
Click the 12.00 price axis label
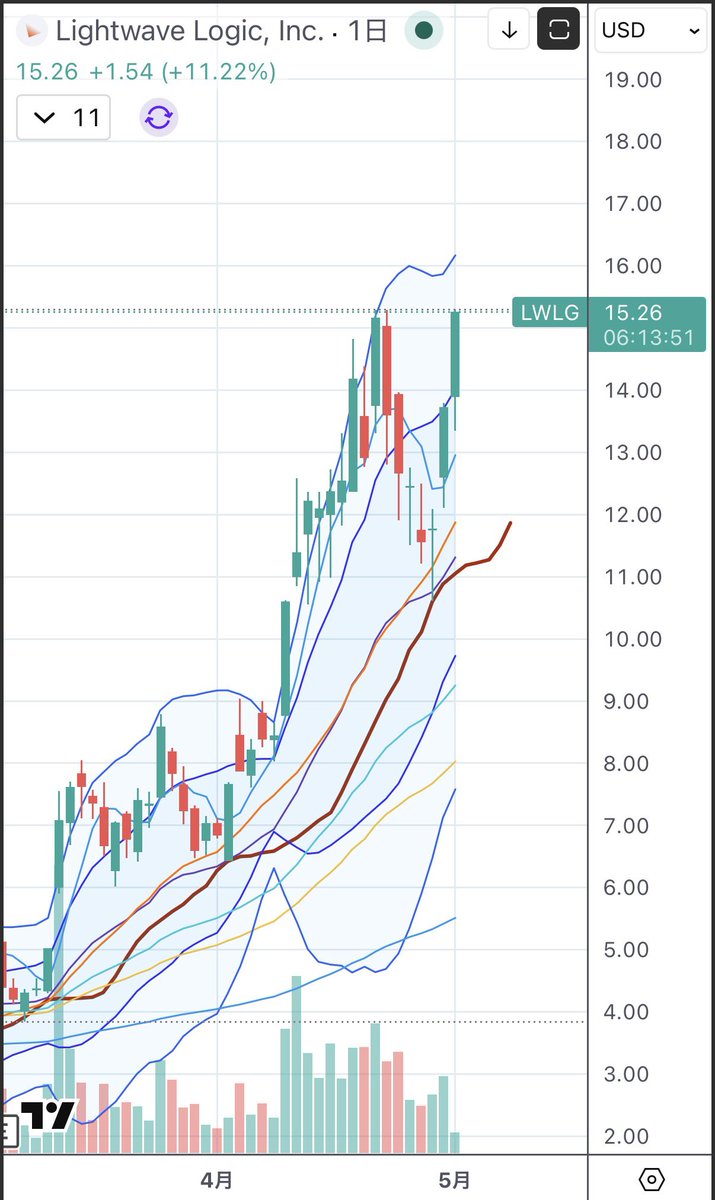(634, 515)
